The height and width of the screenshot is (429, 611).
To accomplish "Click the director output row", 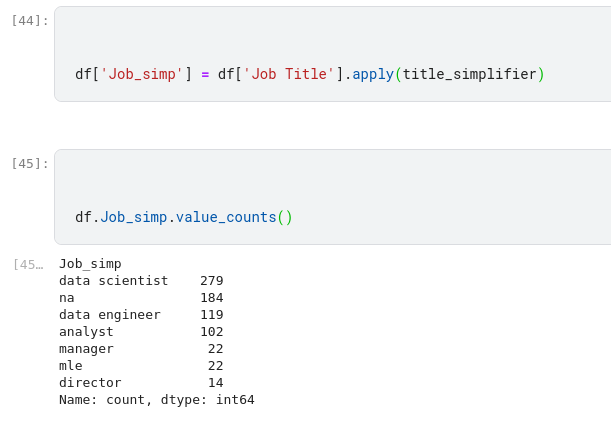I will tap(140, 383).
